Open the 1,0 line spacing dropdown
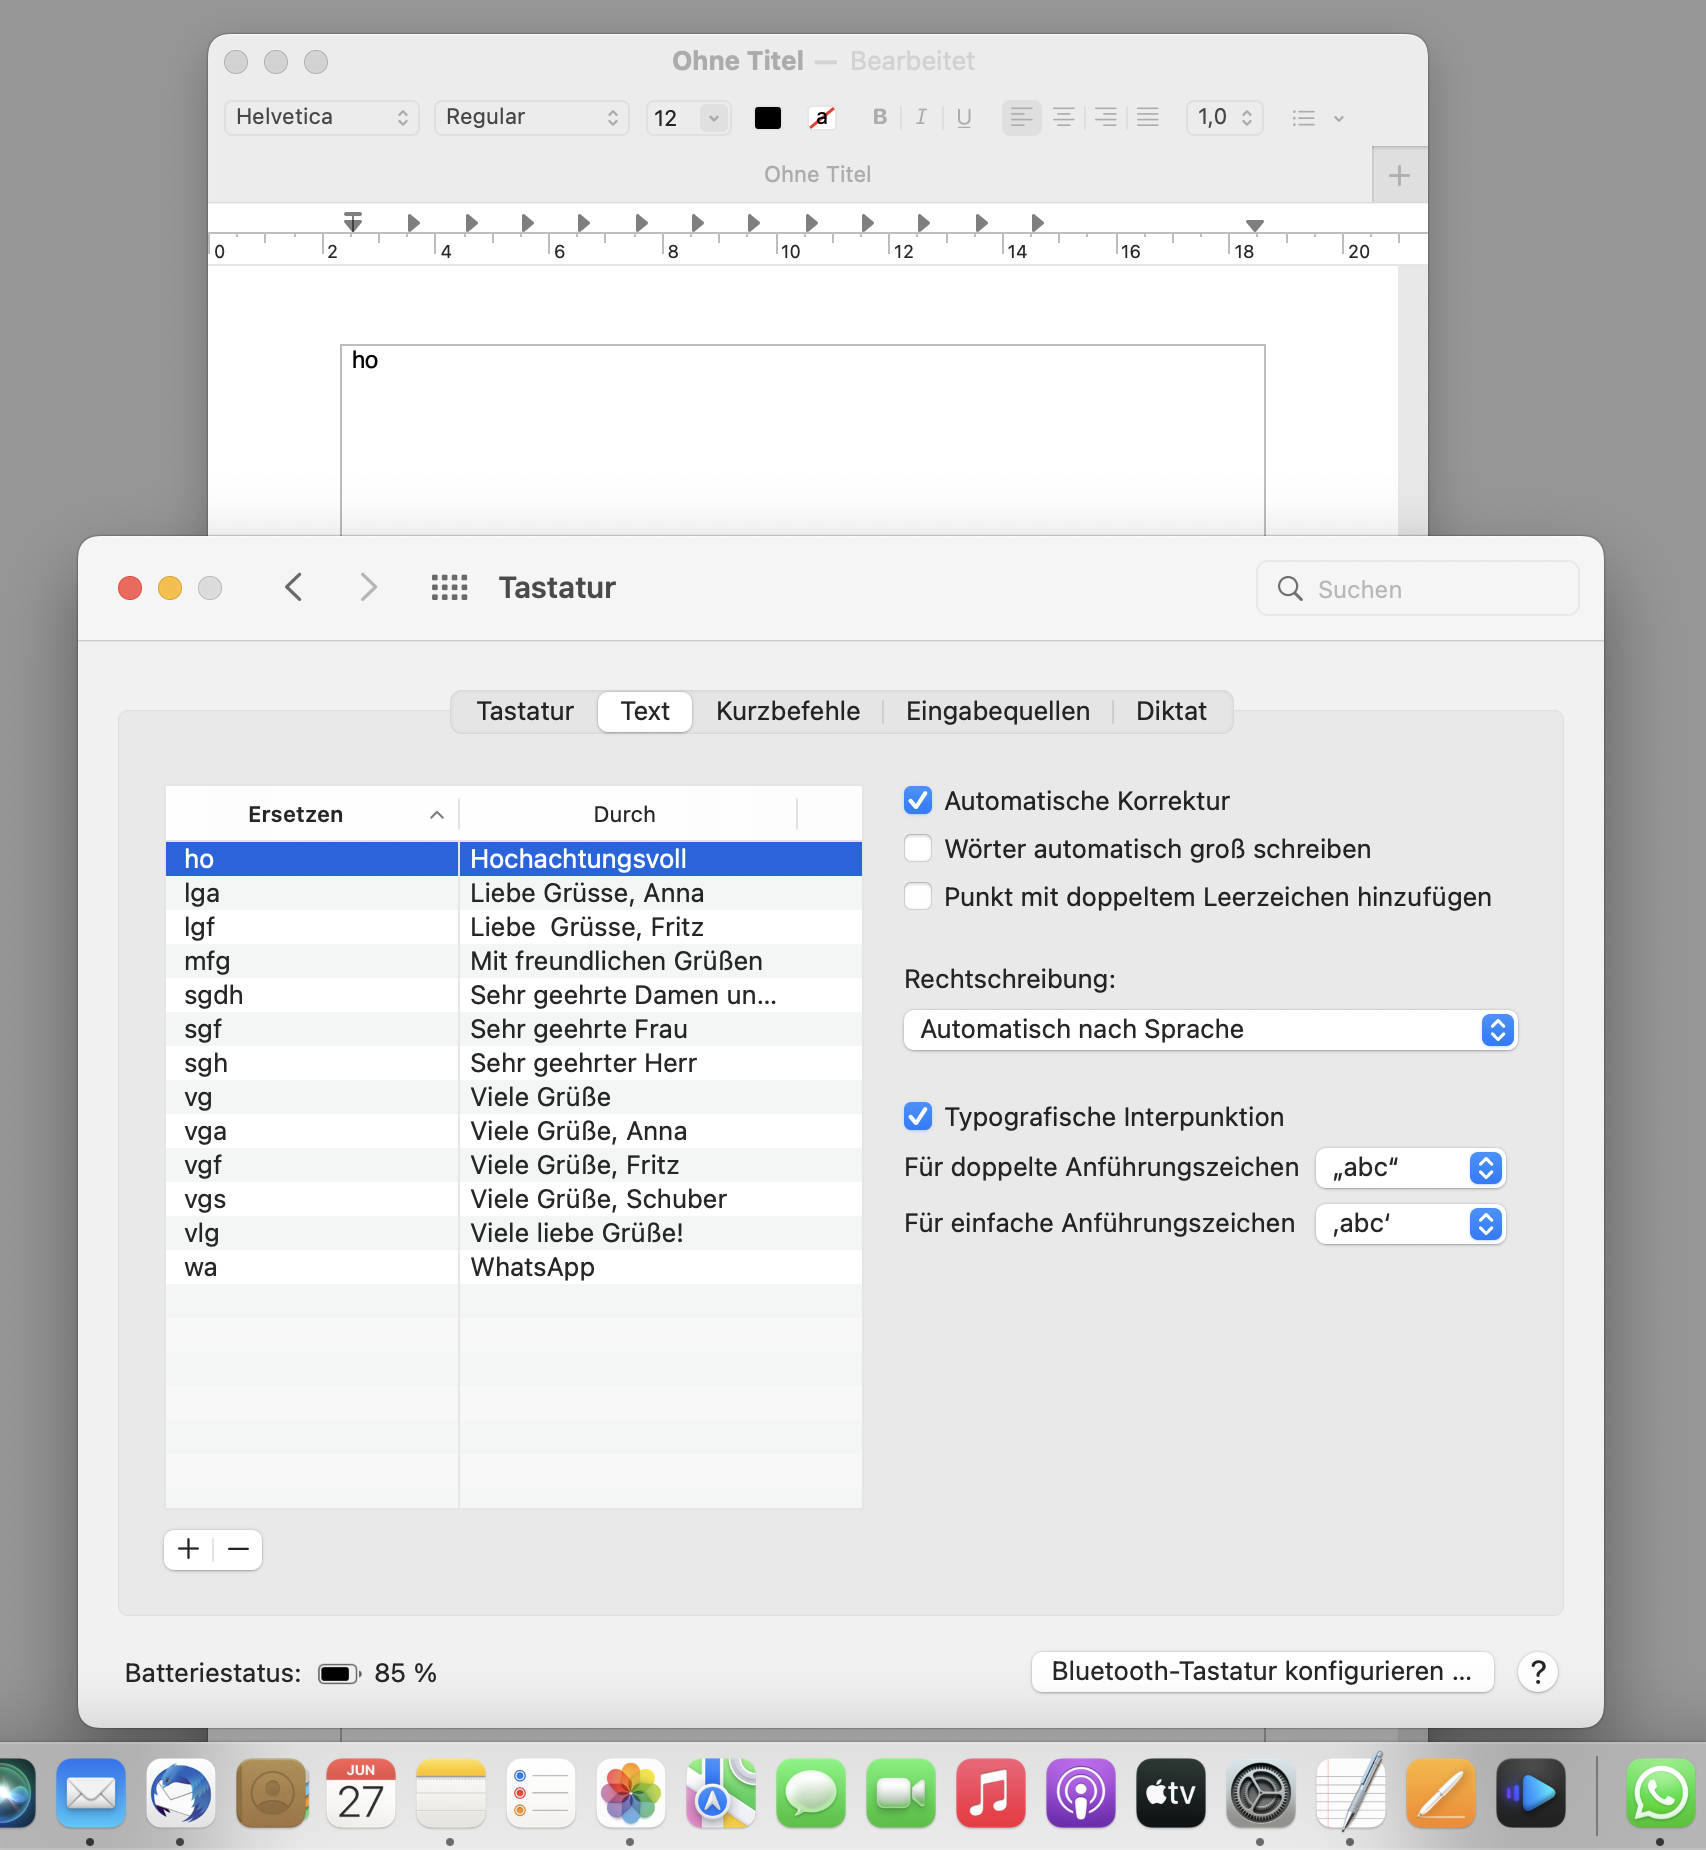 [1225, 118]
